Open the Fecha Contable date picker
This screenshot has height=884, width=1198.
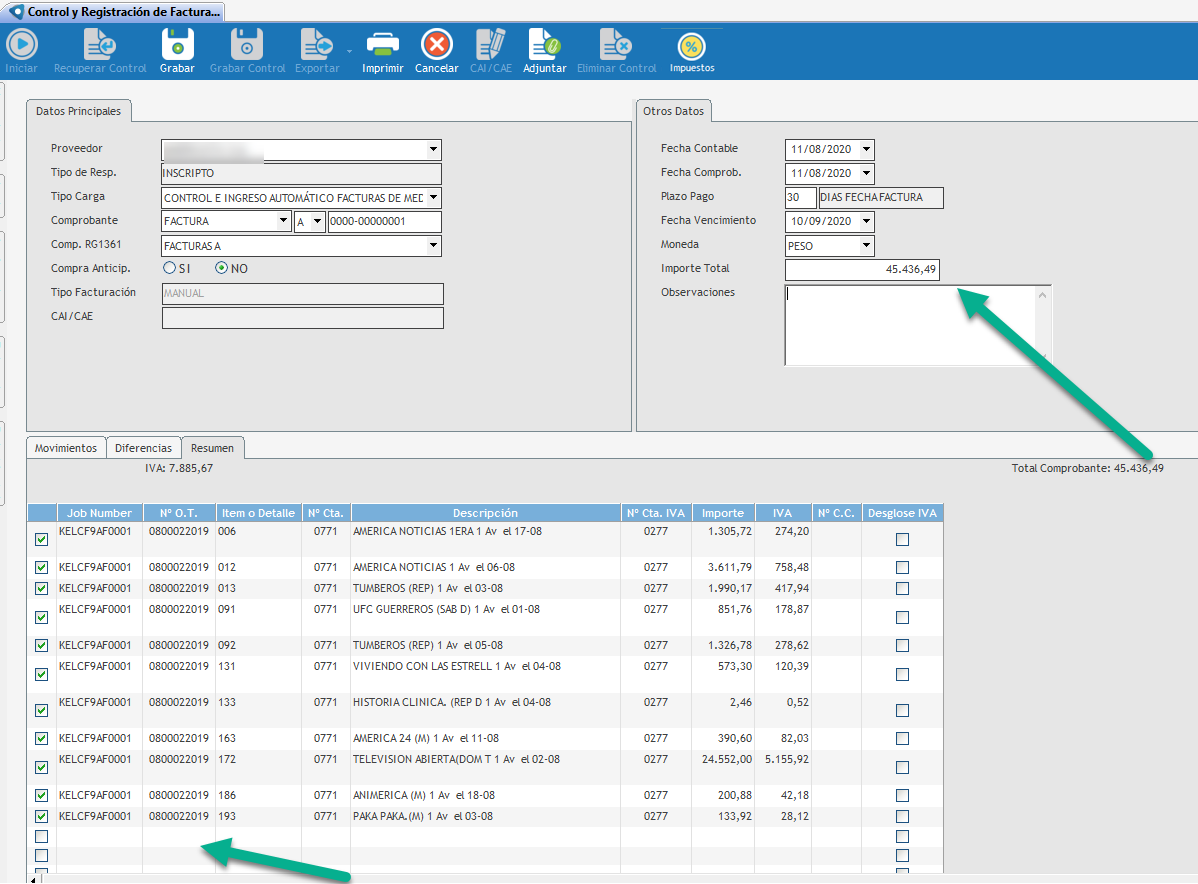[866, 150]
